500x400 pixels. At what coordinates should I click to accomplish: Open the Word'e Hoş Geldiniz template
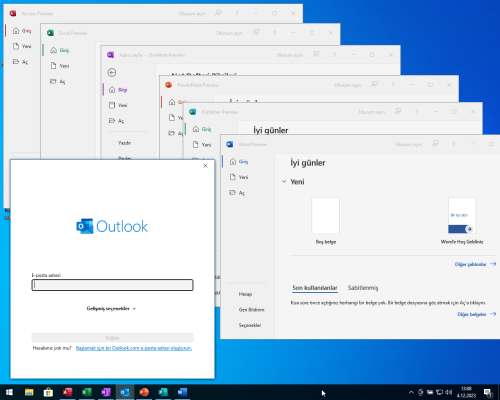coord(462,221)
